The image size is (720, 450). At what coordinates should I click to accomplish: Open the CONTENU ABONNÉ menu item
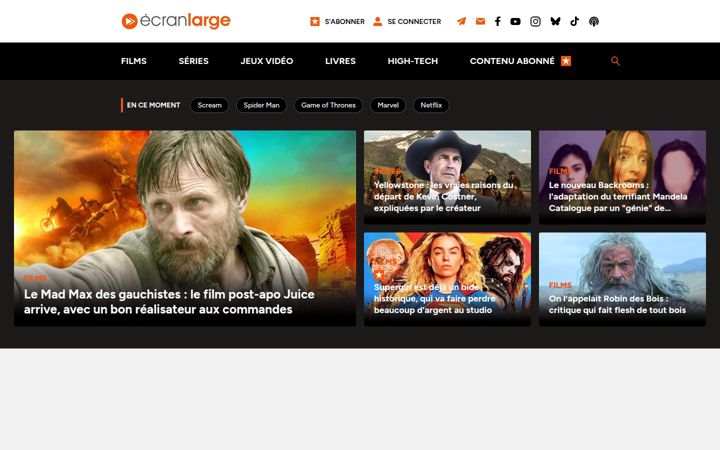click(x=512, y=61)
